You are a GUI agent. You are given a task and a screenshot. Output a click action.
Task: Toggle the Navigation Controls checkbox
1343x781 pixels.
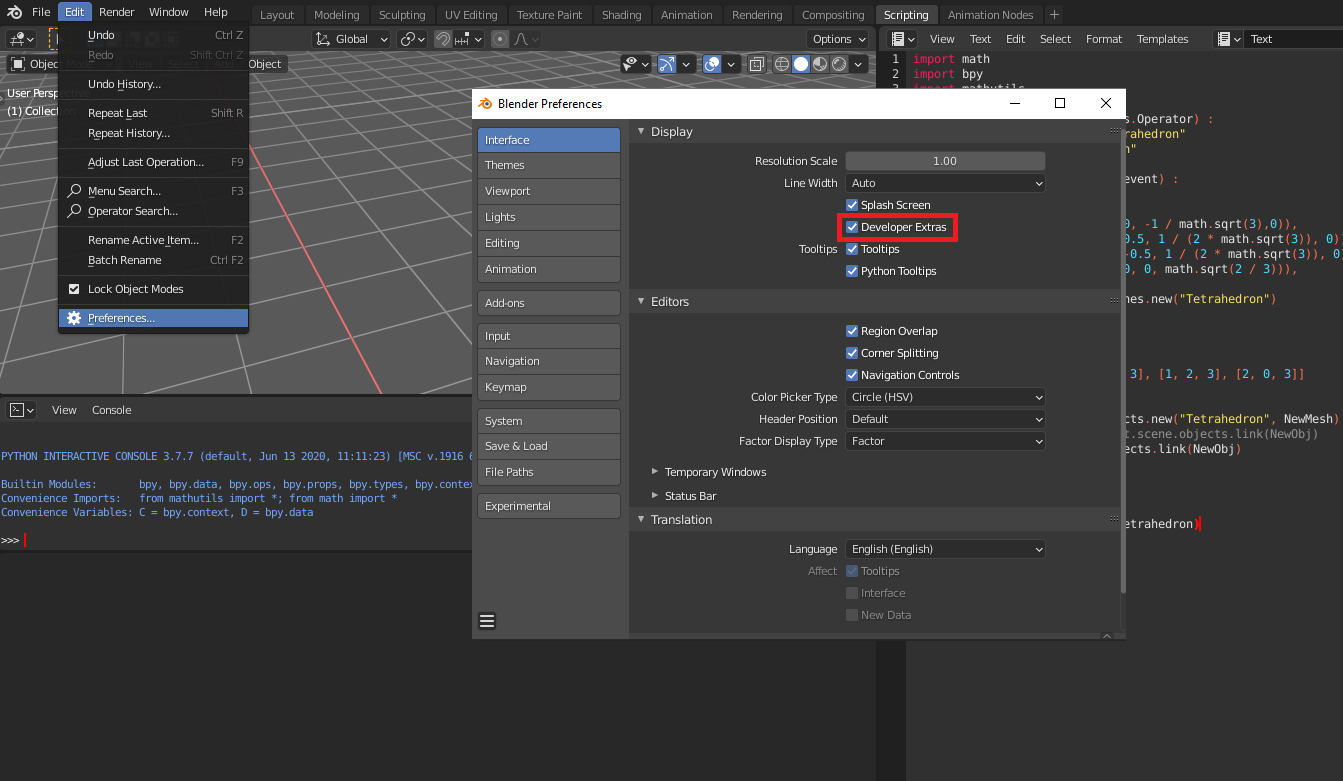tap(852, 375)
